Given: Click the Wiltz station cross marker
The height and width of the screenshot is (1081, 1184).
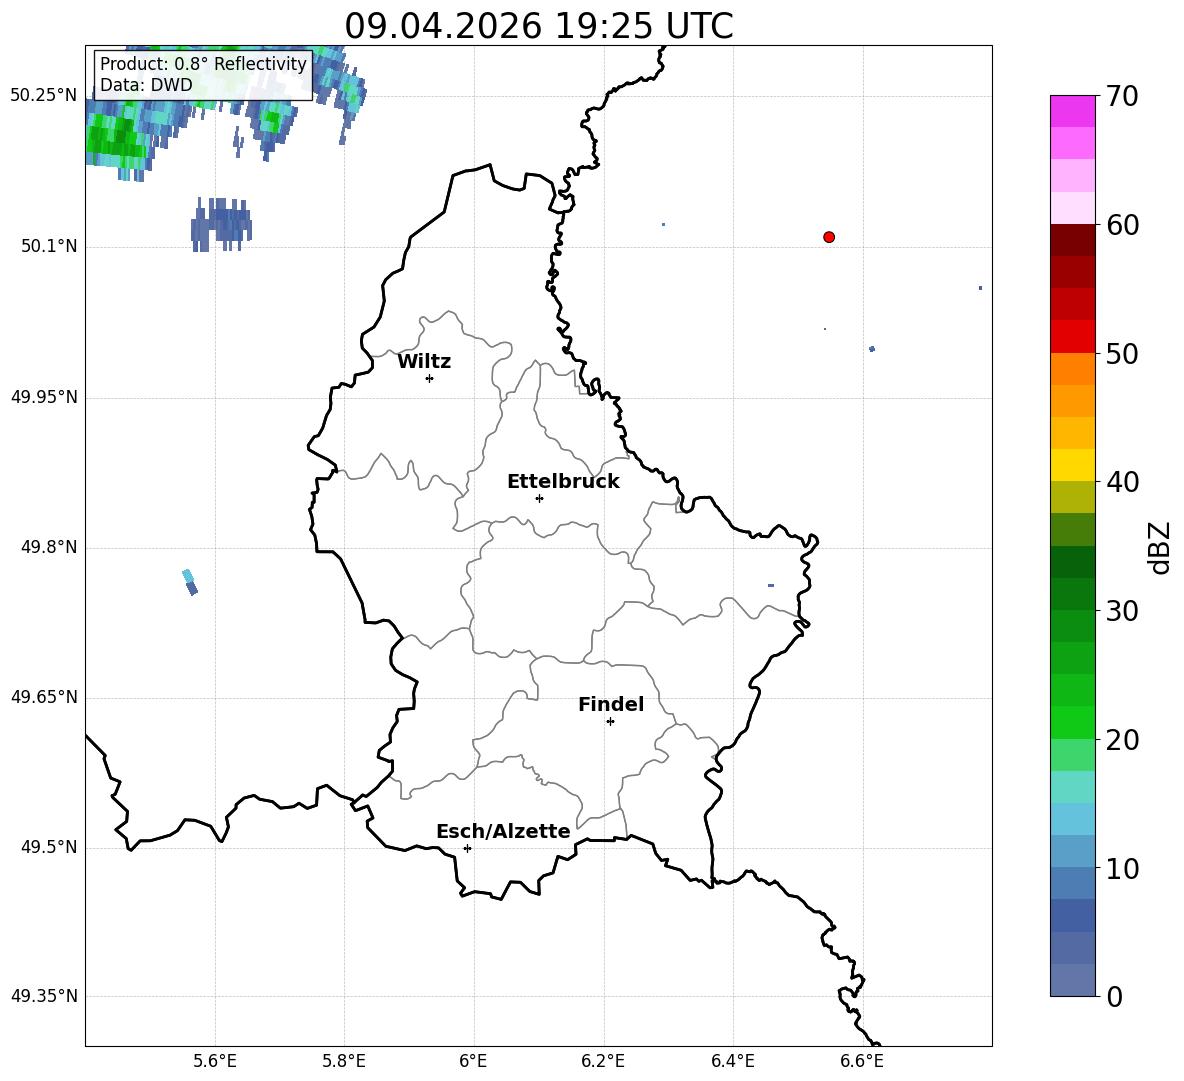Looking at the screenshot, I should pos(430,378).
